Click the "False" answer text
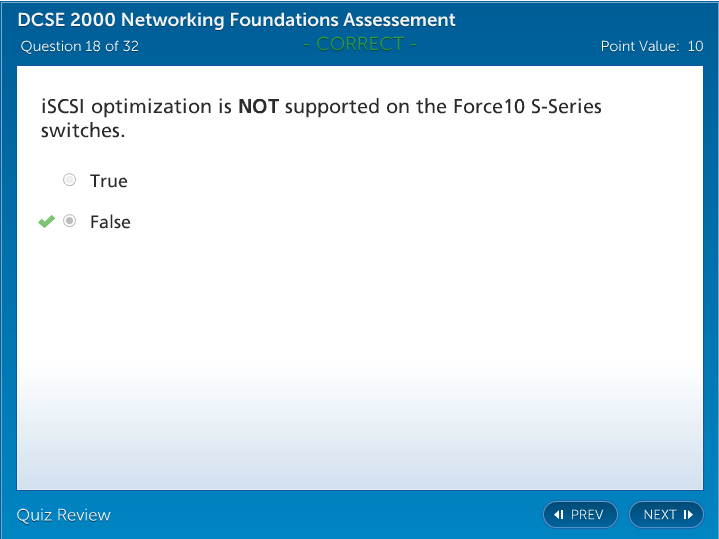This screenshot has height=539, width=719. pos(110,222)
